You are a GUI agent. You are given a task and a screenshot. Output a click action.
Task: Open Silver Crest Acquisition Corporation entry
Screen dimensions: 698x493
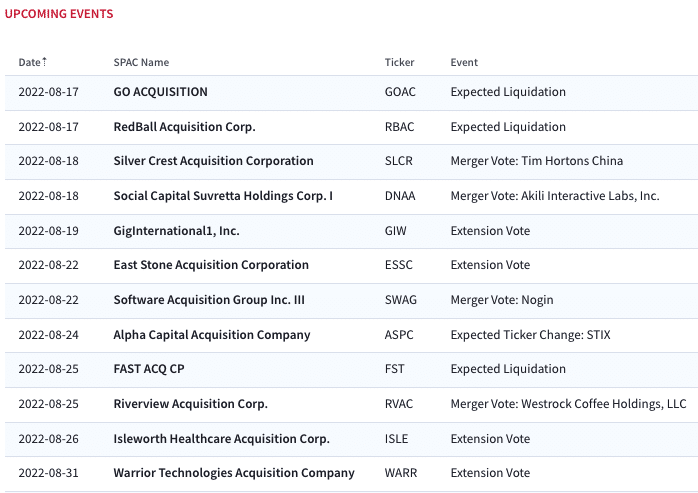pos(213,161)
